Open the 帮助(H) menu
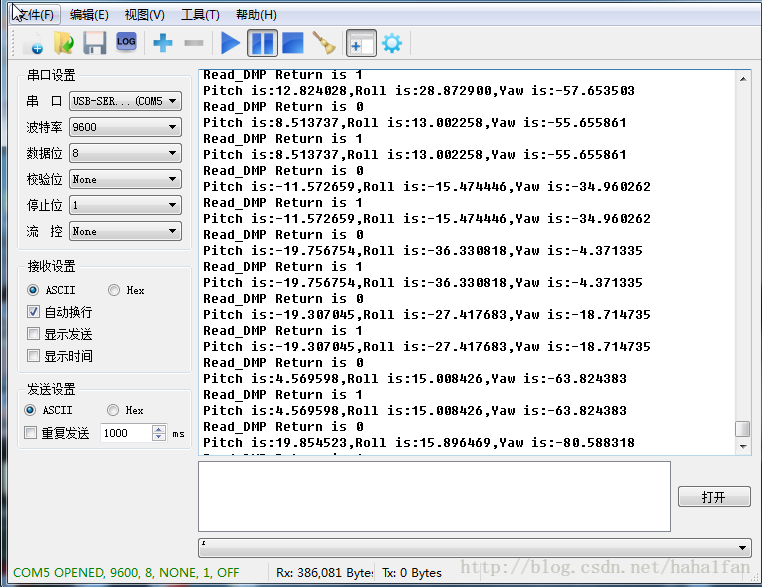Screen dimensions: 762x587 [x=256, y=15]
